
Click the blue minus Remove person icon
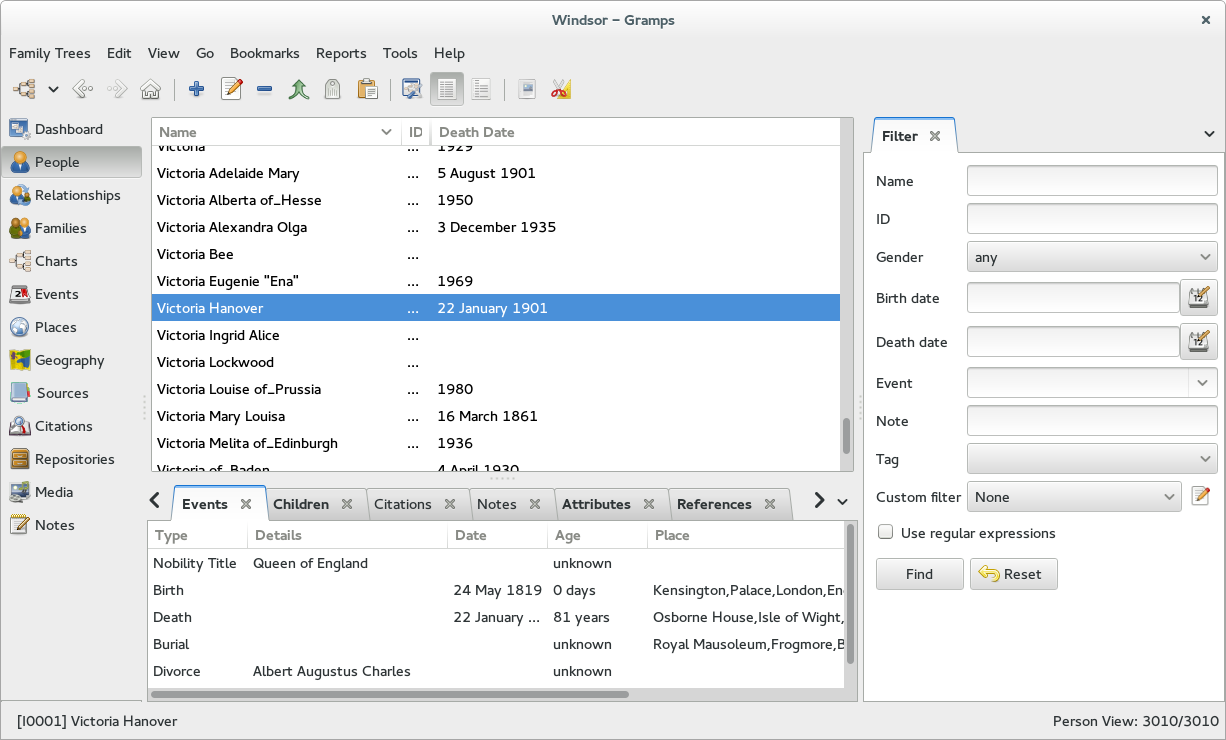point(264,90)
